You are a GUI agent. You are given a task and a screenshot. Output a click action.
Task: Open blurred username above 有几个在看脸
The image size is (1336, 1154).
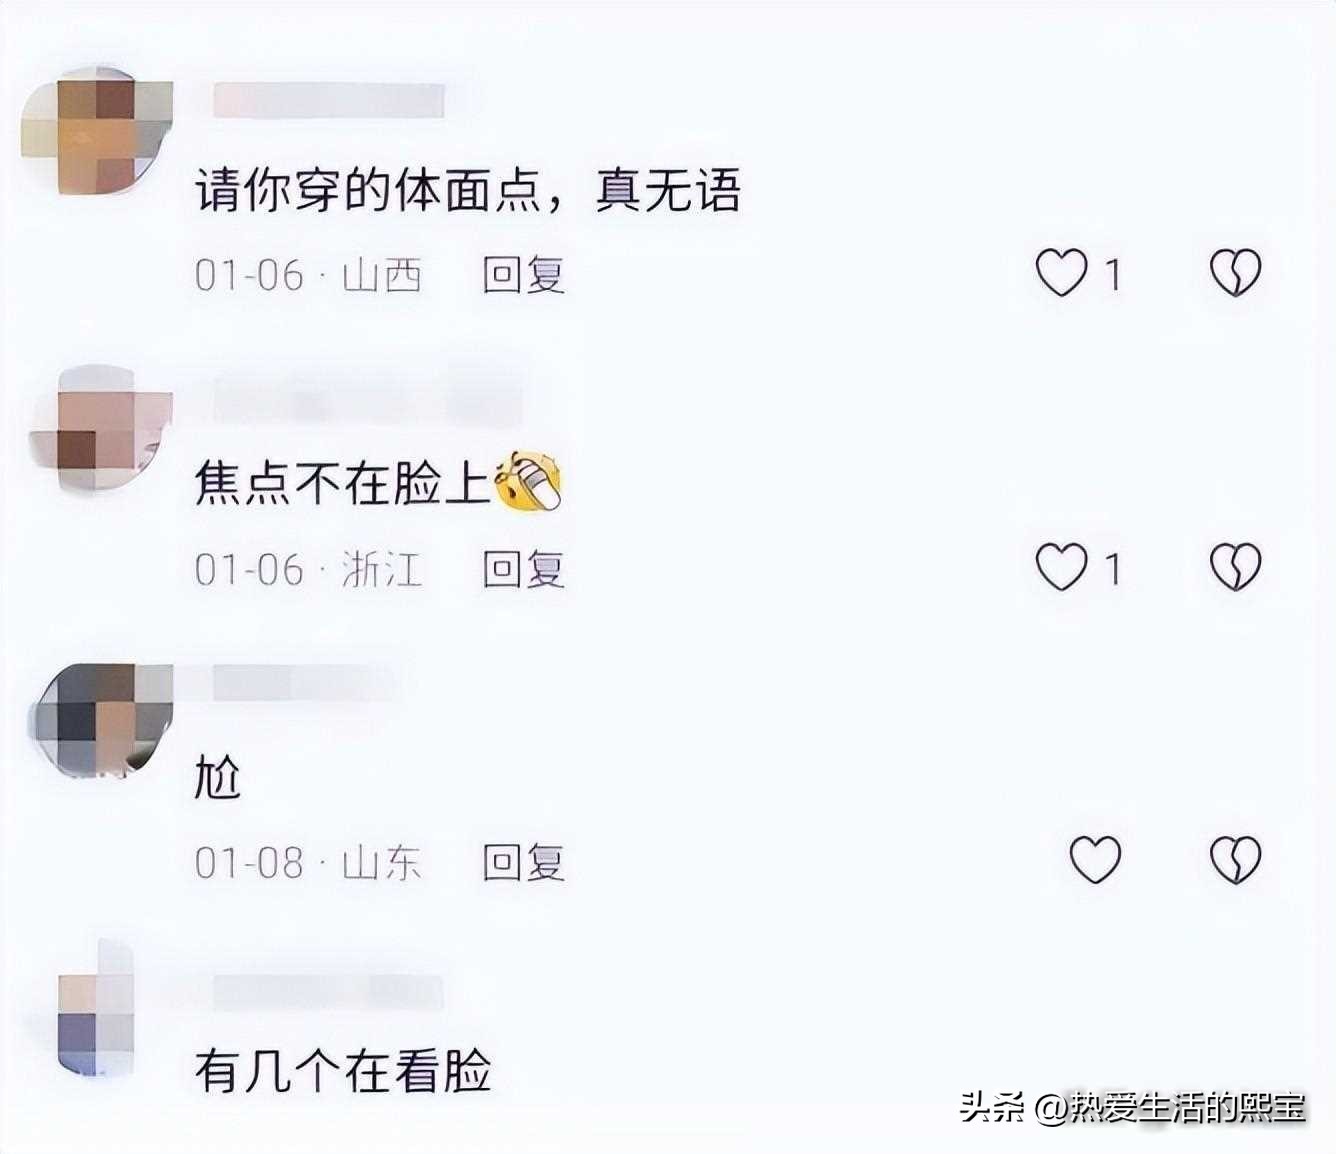click(x=328, y=990)
